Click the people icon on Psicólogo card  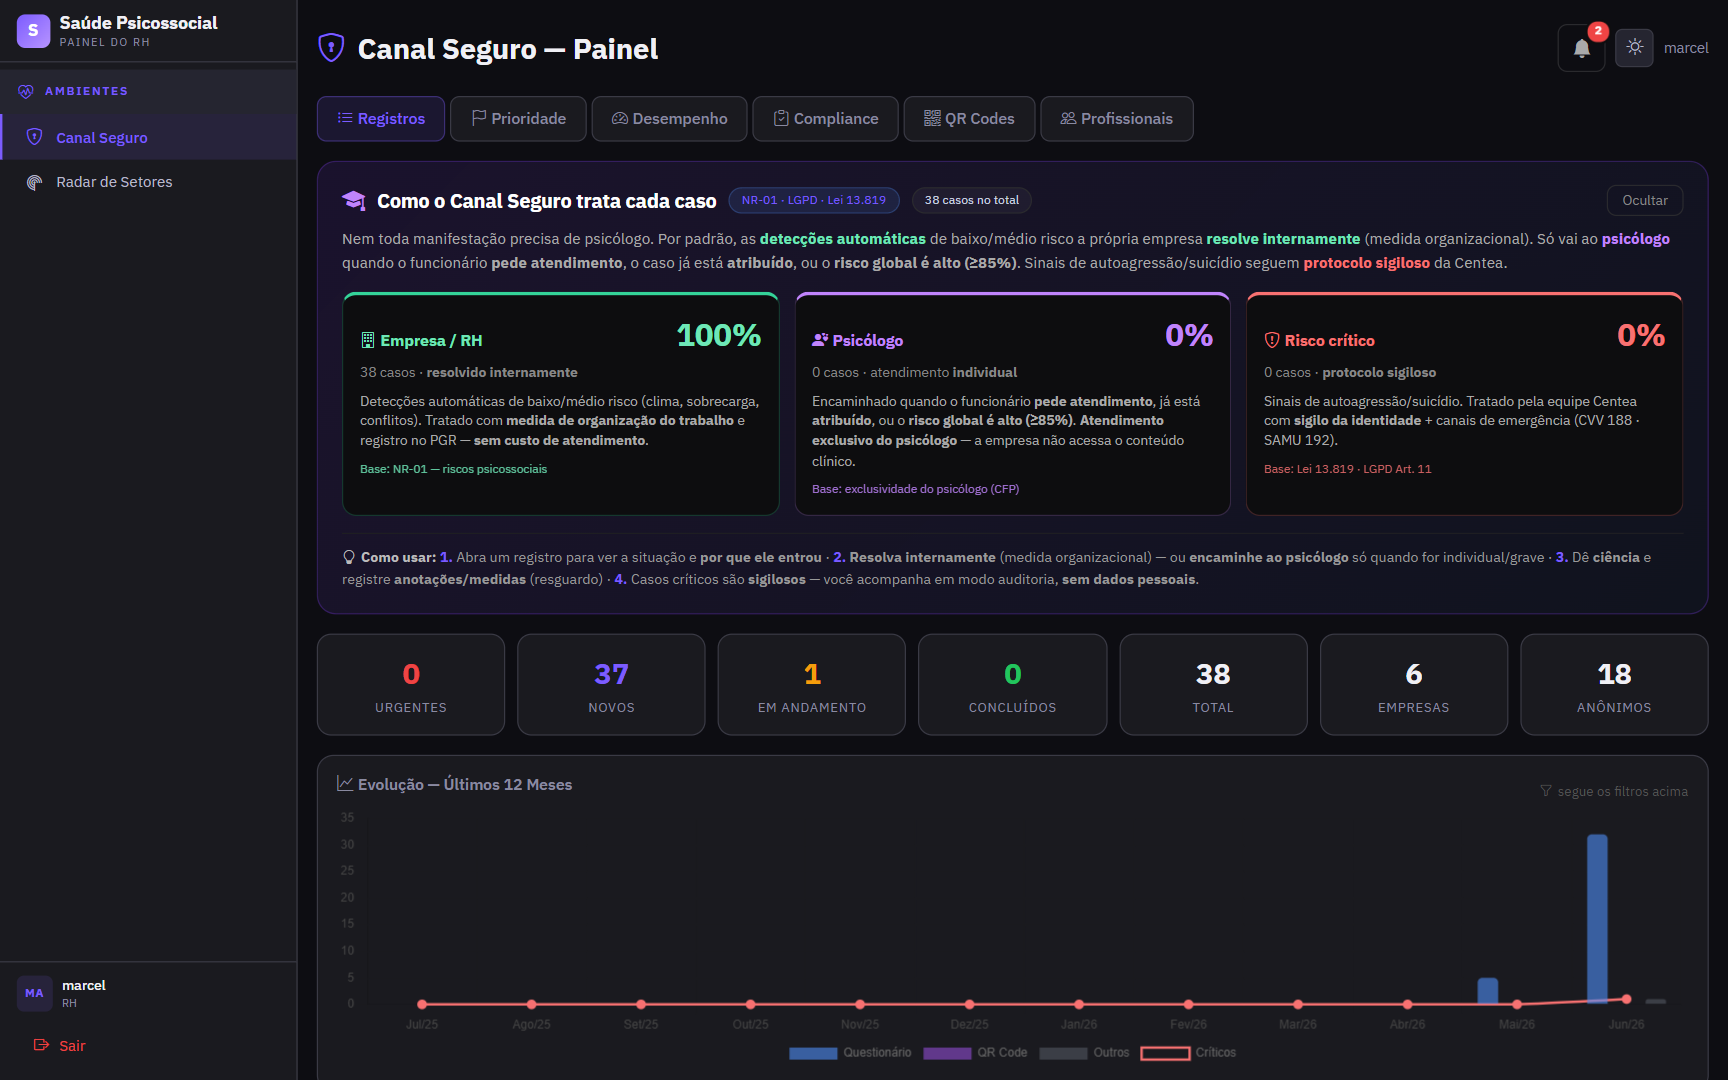point(820,340)
